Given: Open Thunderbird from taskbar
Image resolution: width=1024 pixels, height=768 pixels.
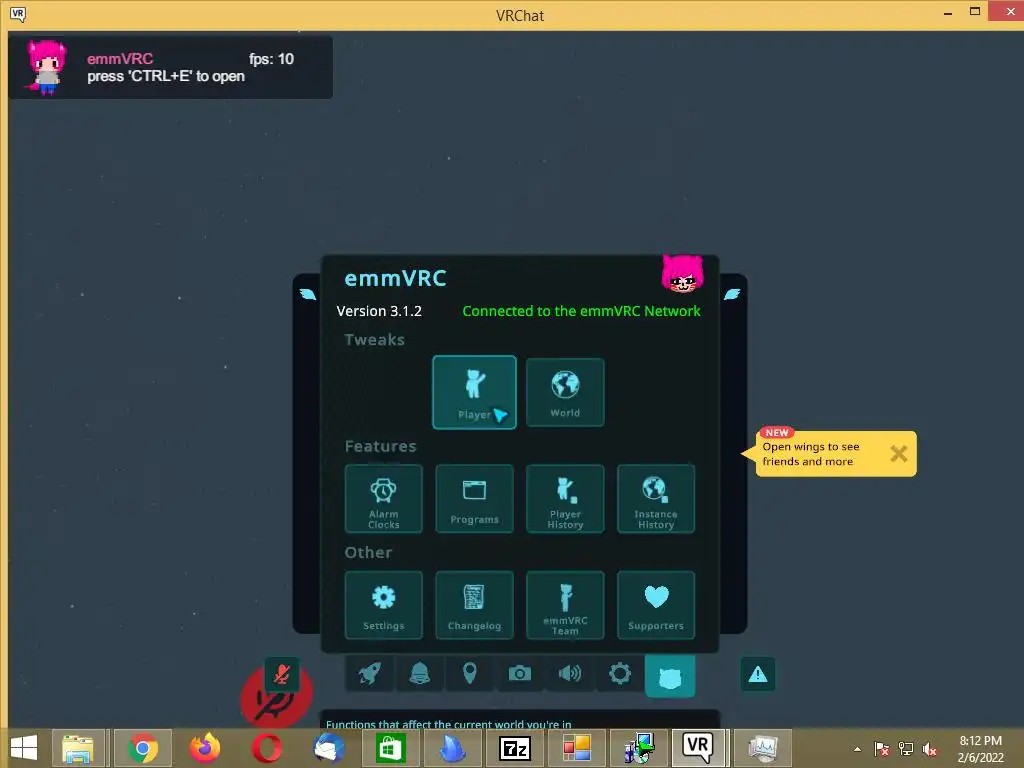Looking at the screenshot, I should click(x=328, y=748).
